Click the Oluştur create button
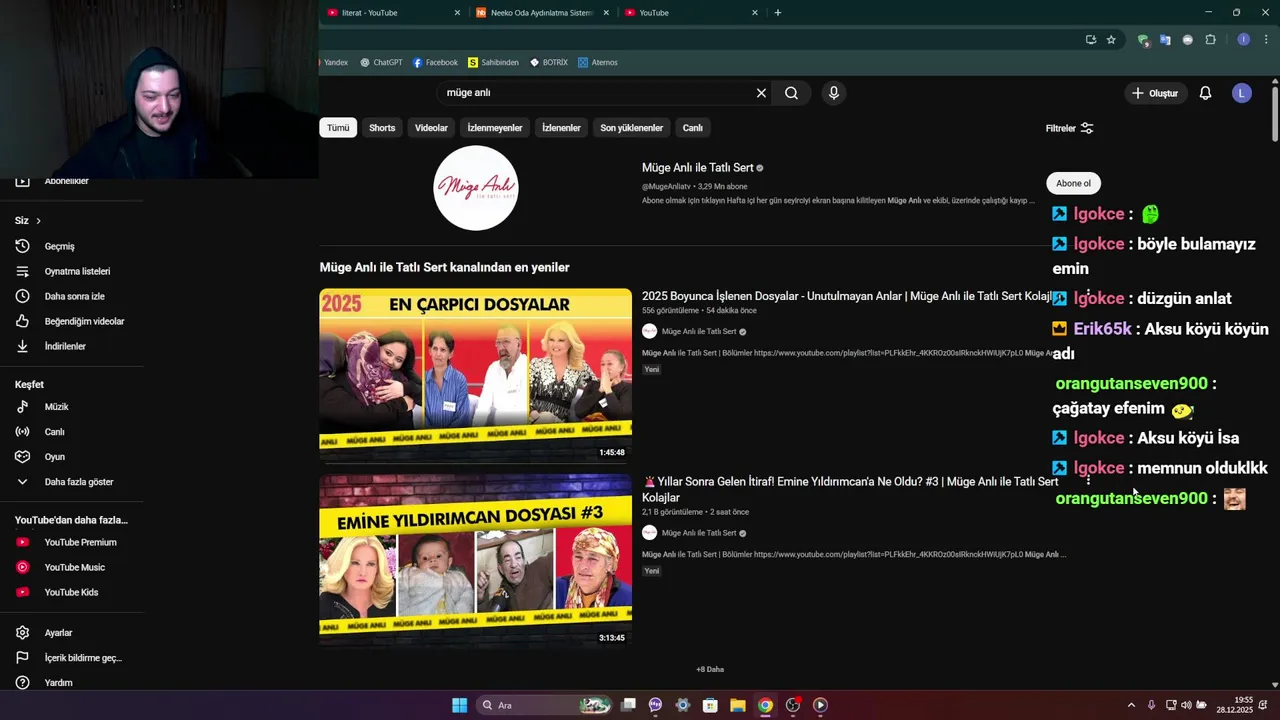 pos(1155,93)
